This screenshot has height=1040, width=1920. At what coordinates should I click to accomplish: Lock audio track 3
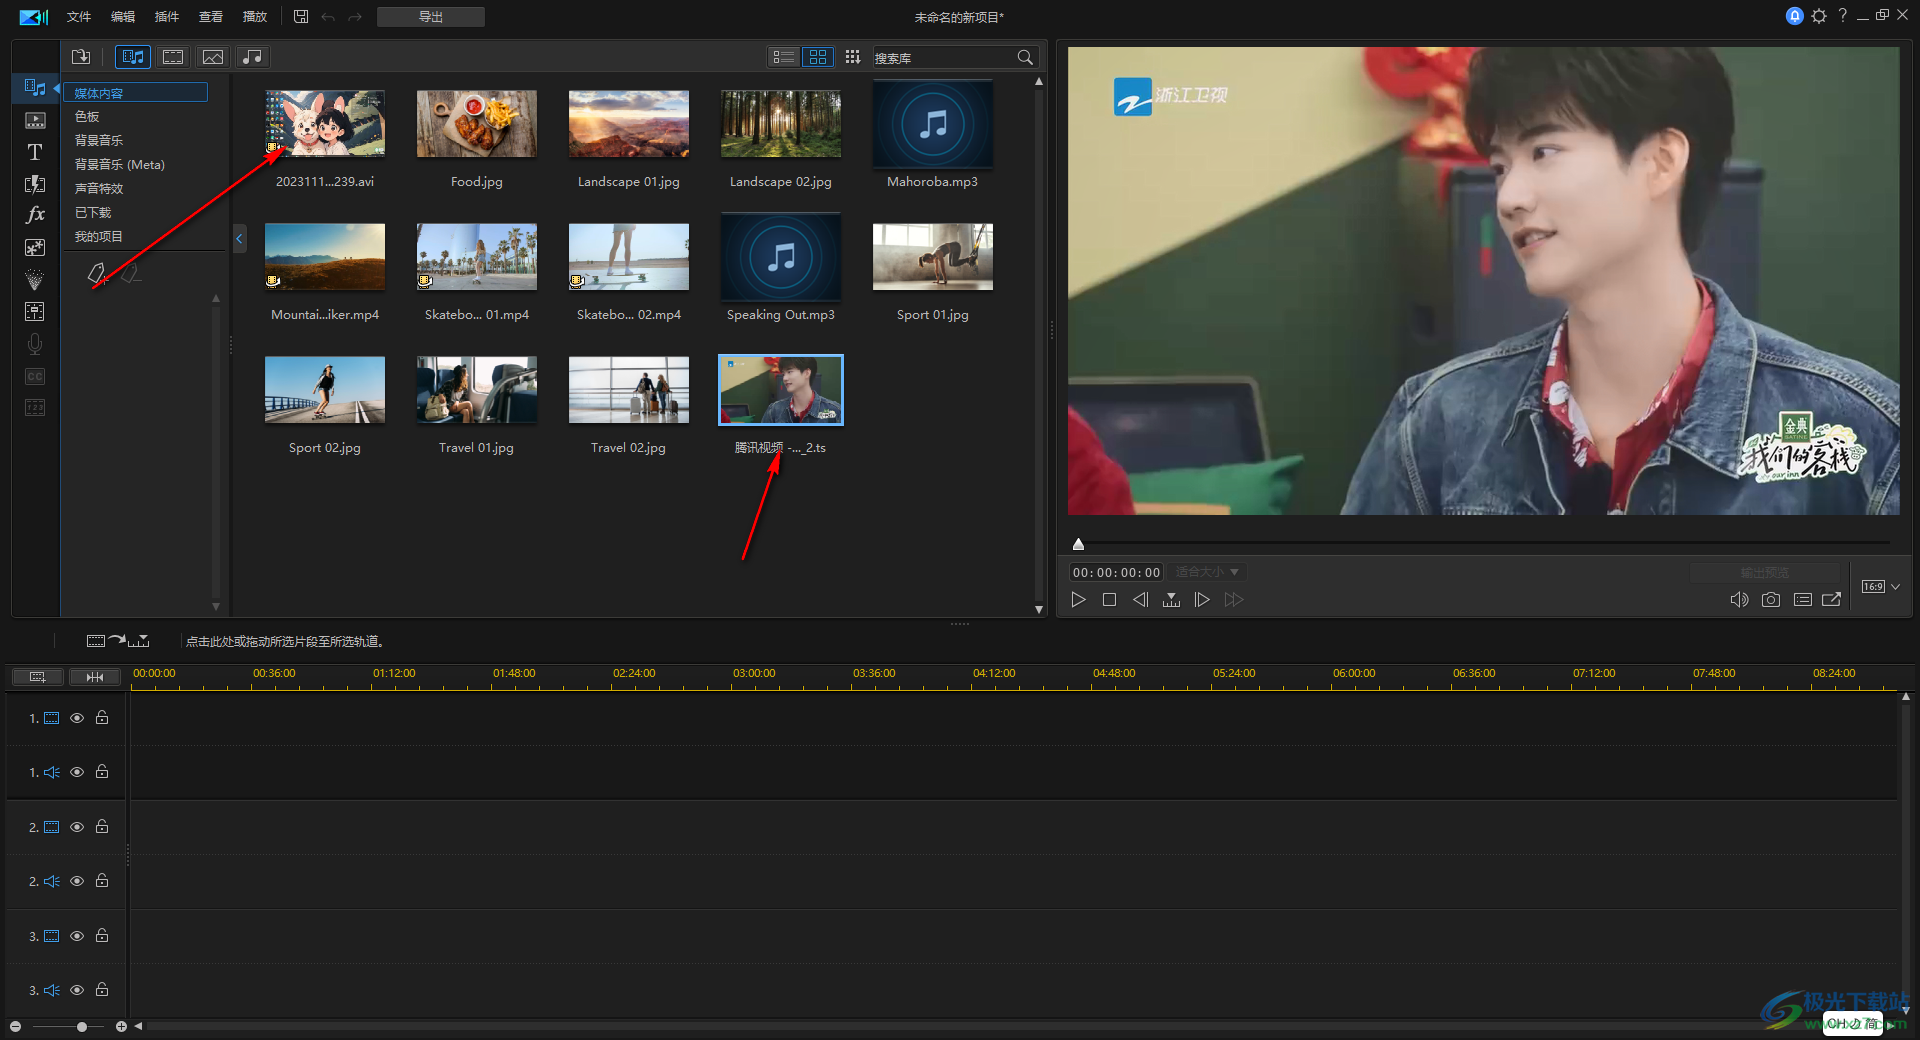[x=102, y=989]
